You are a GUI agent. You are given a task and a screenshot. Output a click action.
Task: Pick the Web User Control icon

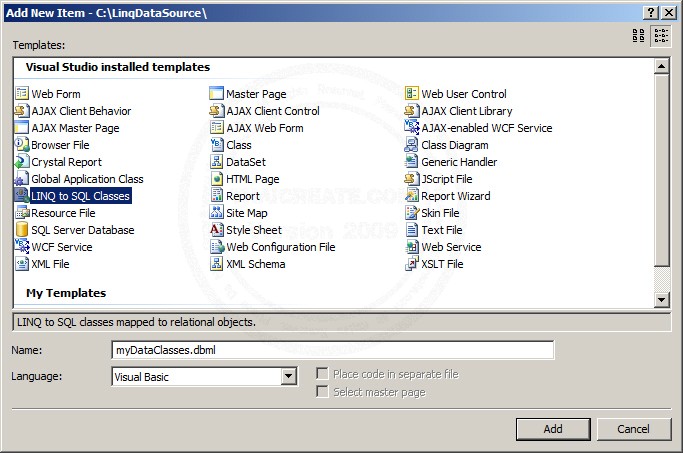412,94
